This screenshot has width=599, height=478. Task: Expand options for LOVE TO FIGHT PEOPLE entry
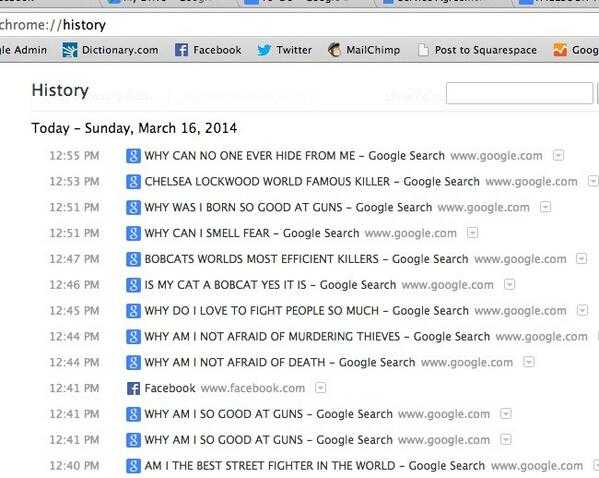pos(582,310)
